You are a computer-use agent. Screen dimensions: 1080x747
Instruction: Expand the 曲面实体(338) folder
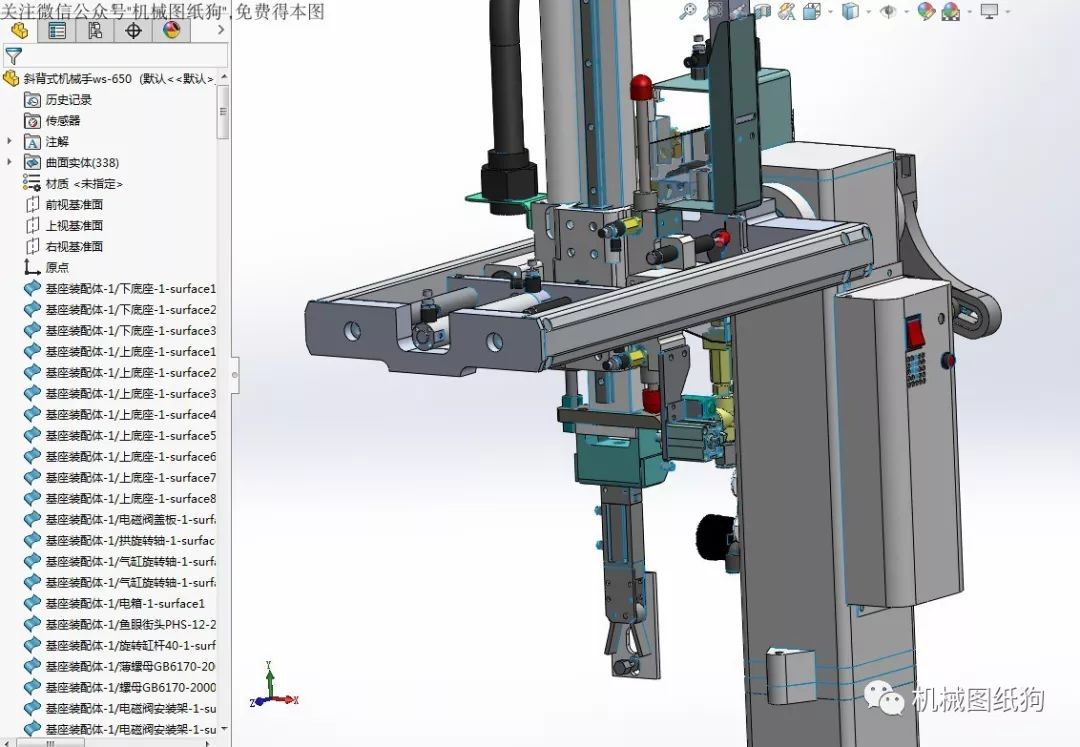point(9,162)
